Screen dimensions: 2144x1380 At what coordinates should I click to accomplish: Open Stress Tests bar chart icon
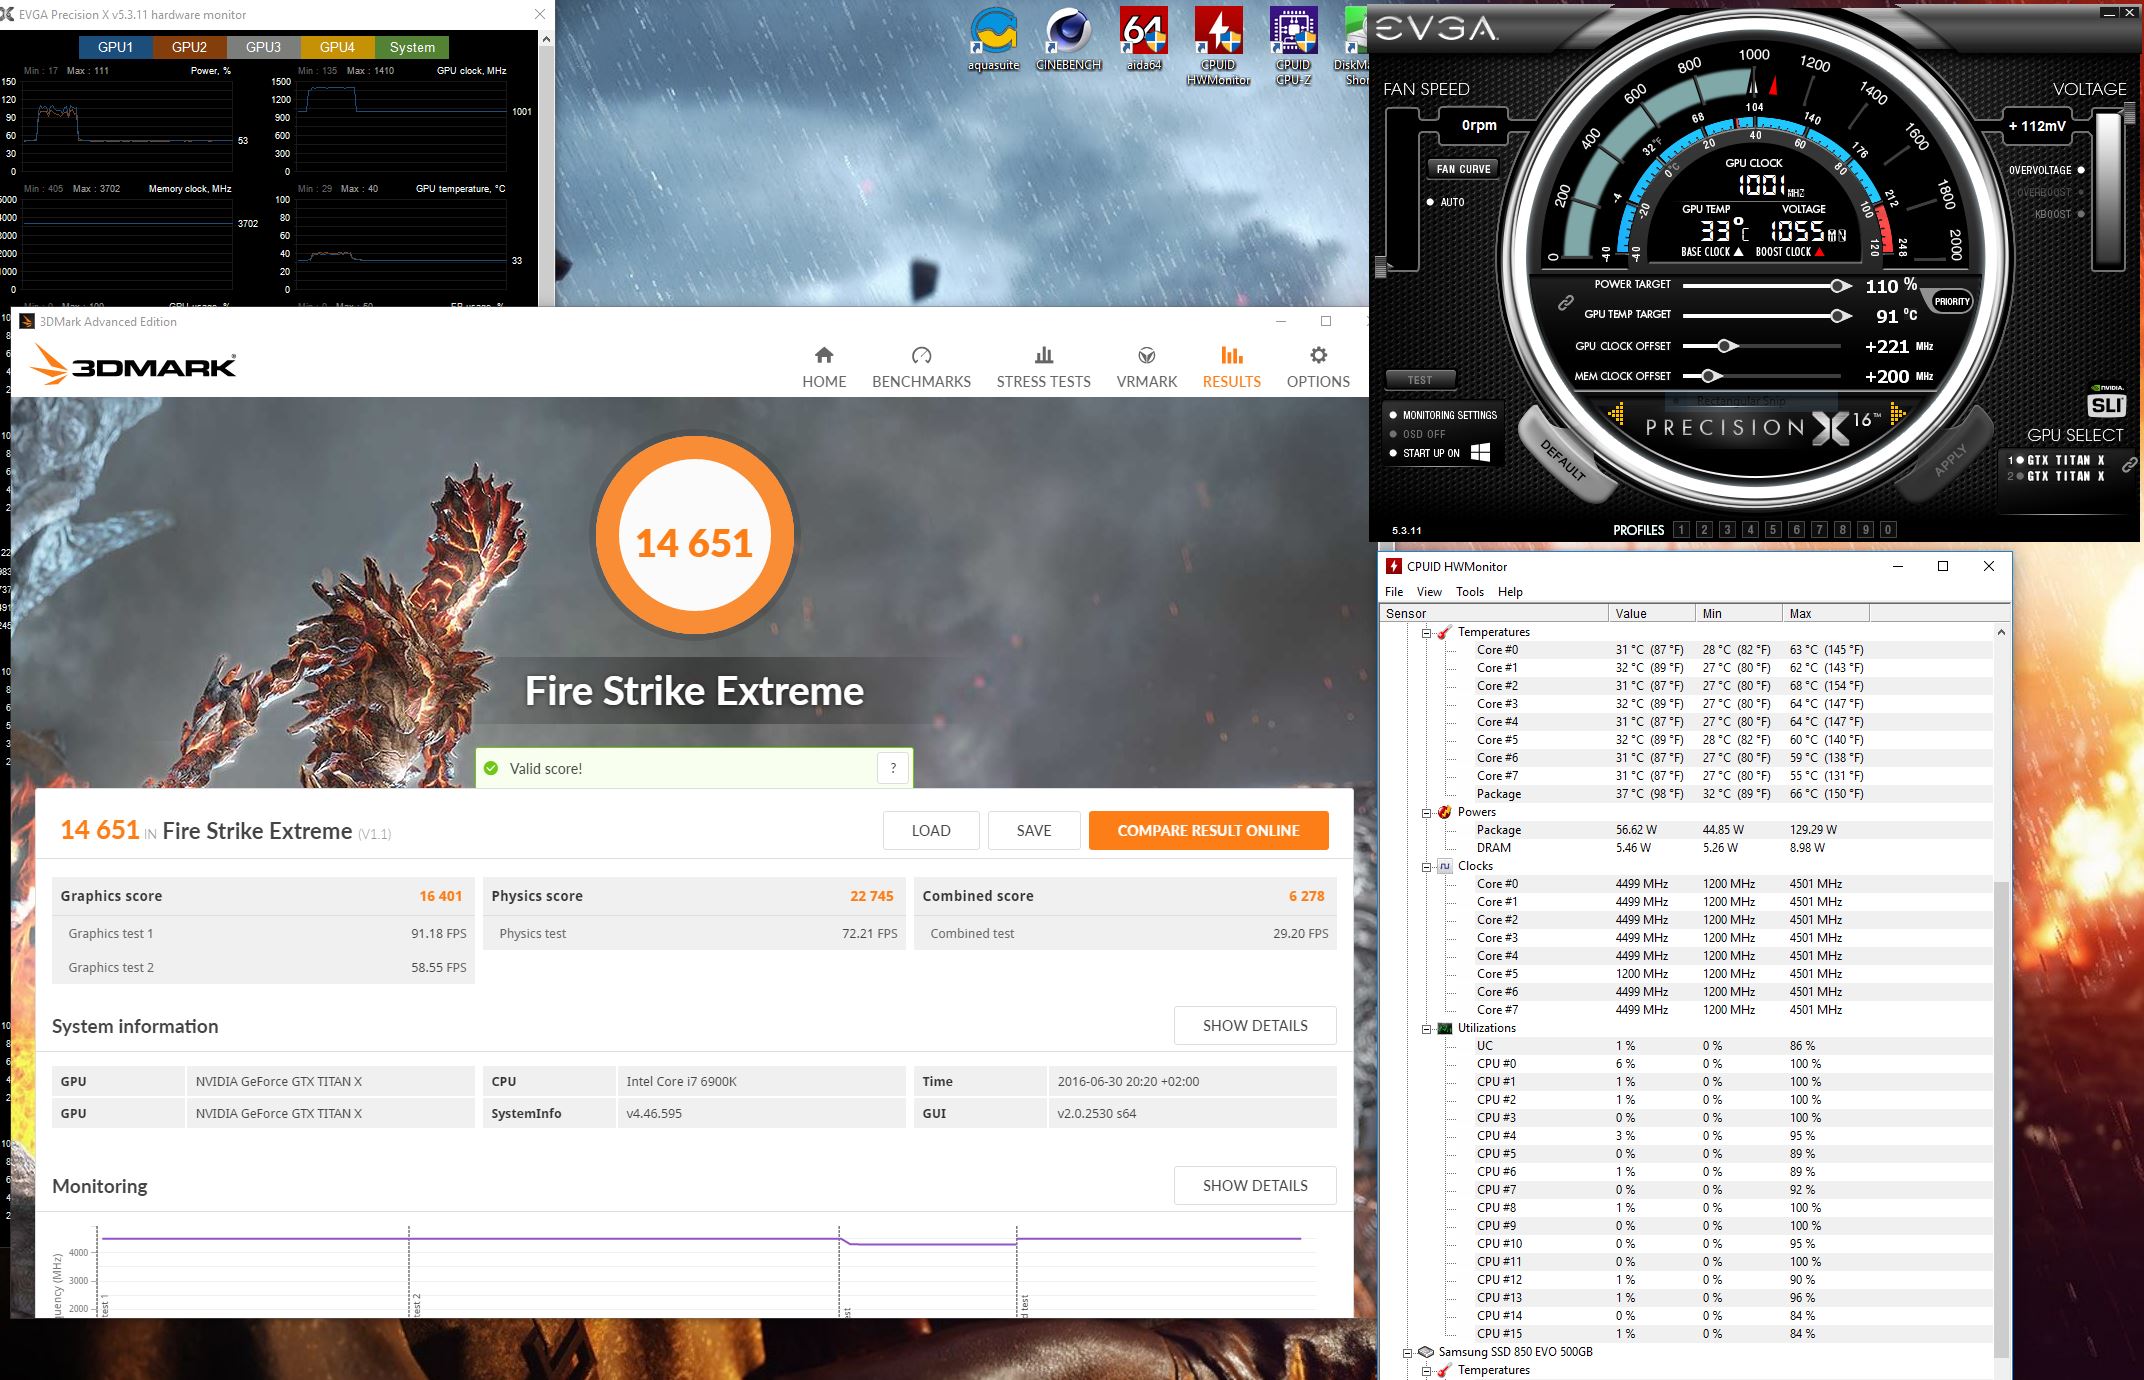(x=1044, y=355)
